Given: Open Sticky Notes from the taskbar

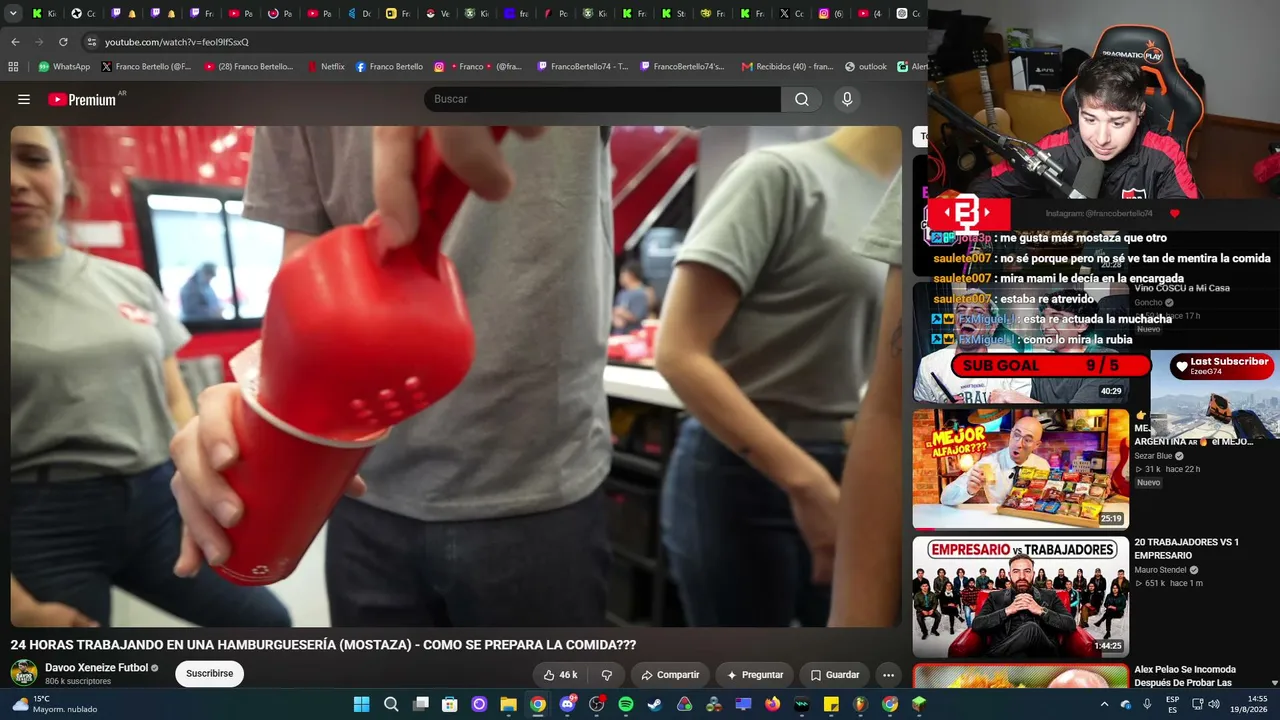Looking at the screenshot, I should pos(831,704).
